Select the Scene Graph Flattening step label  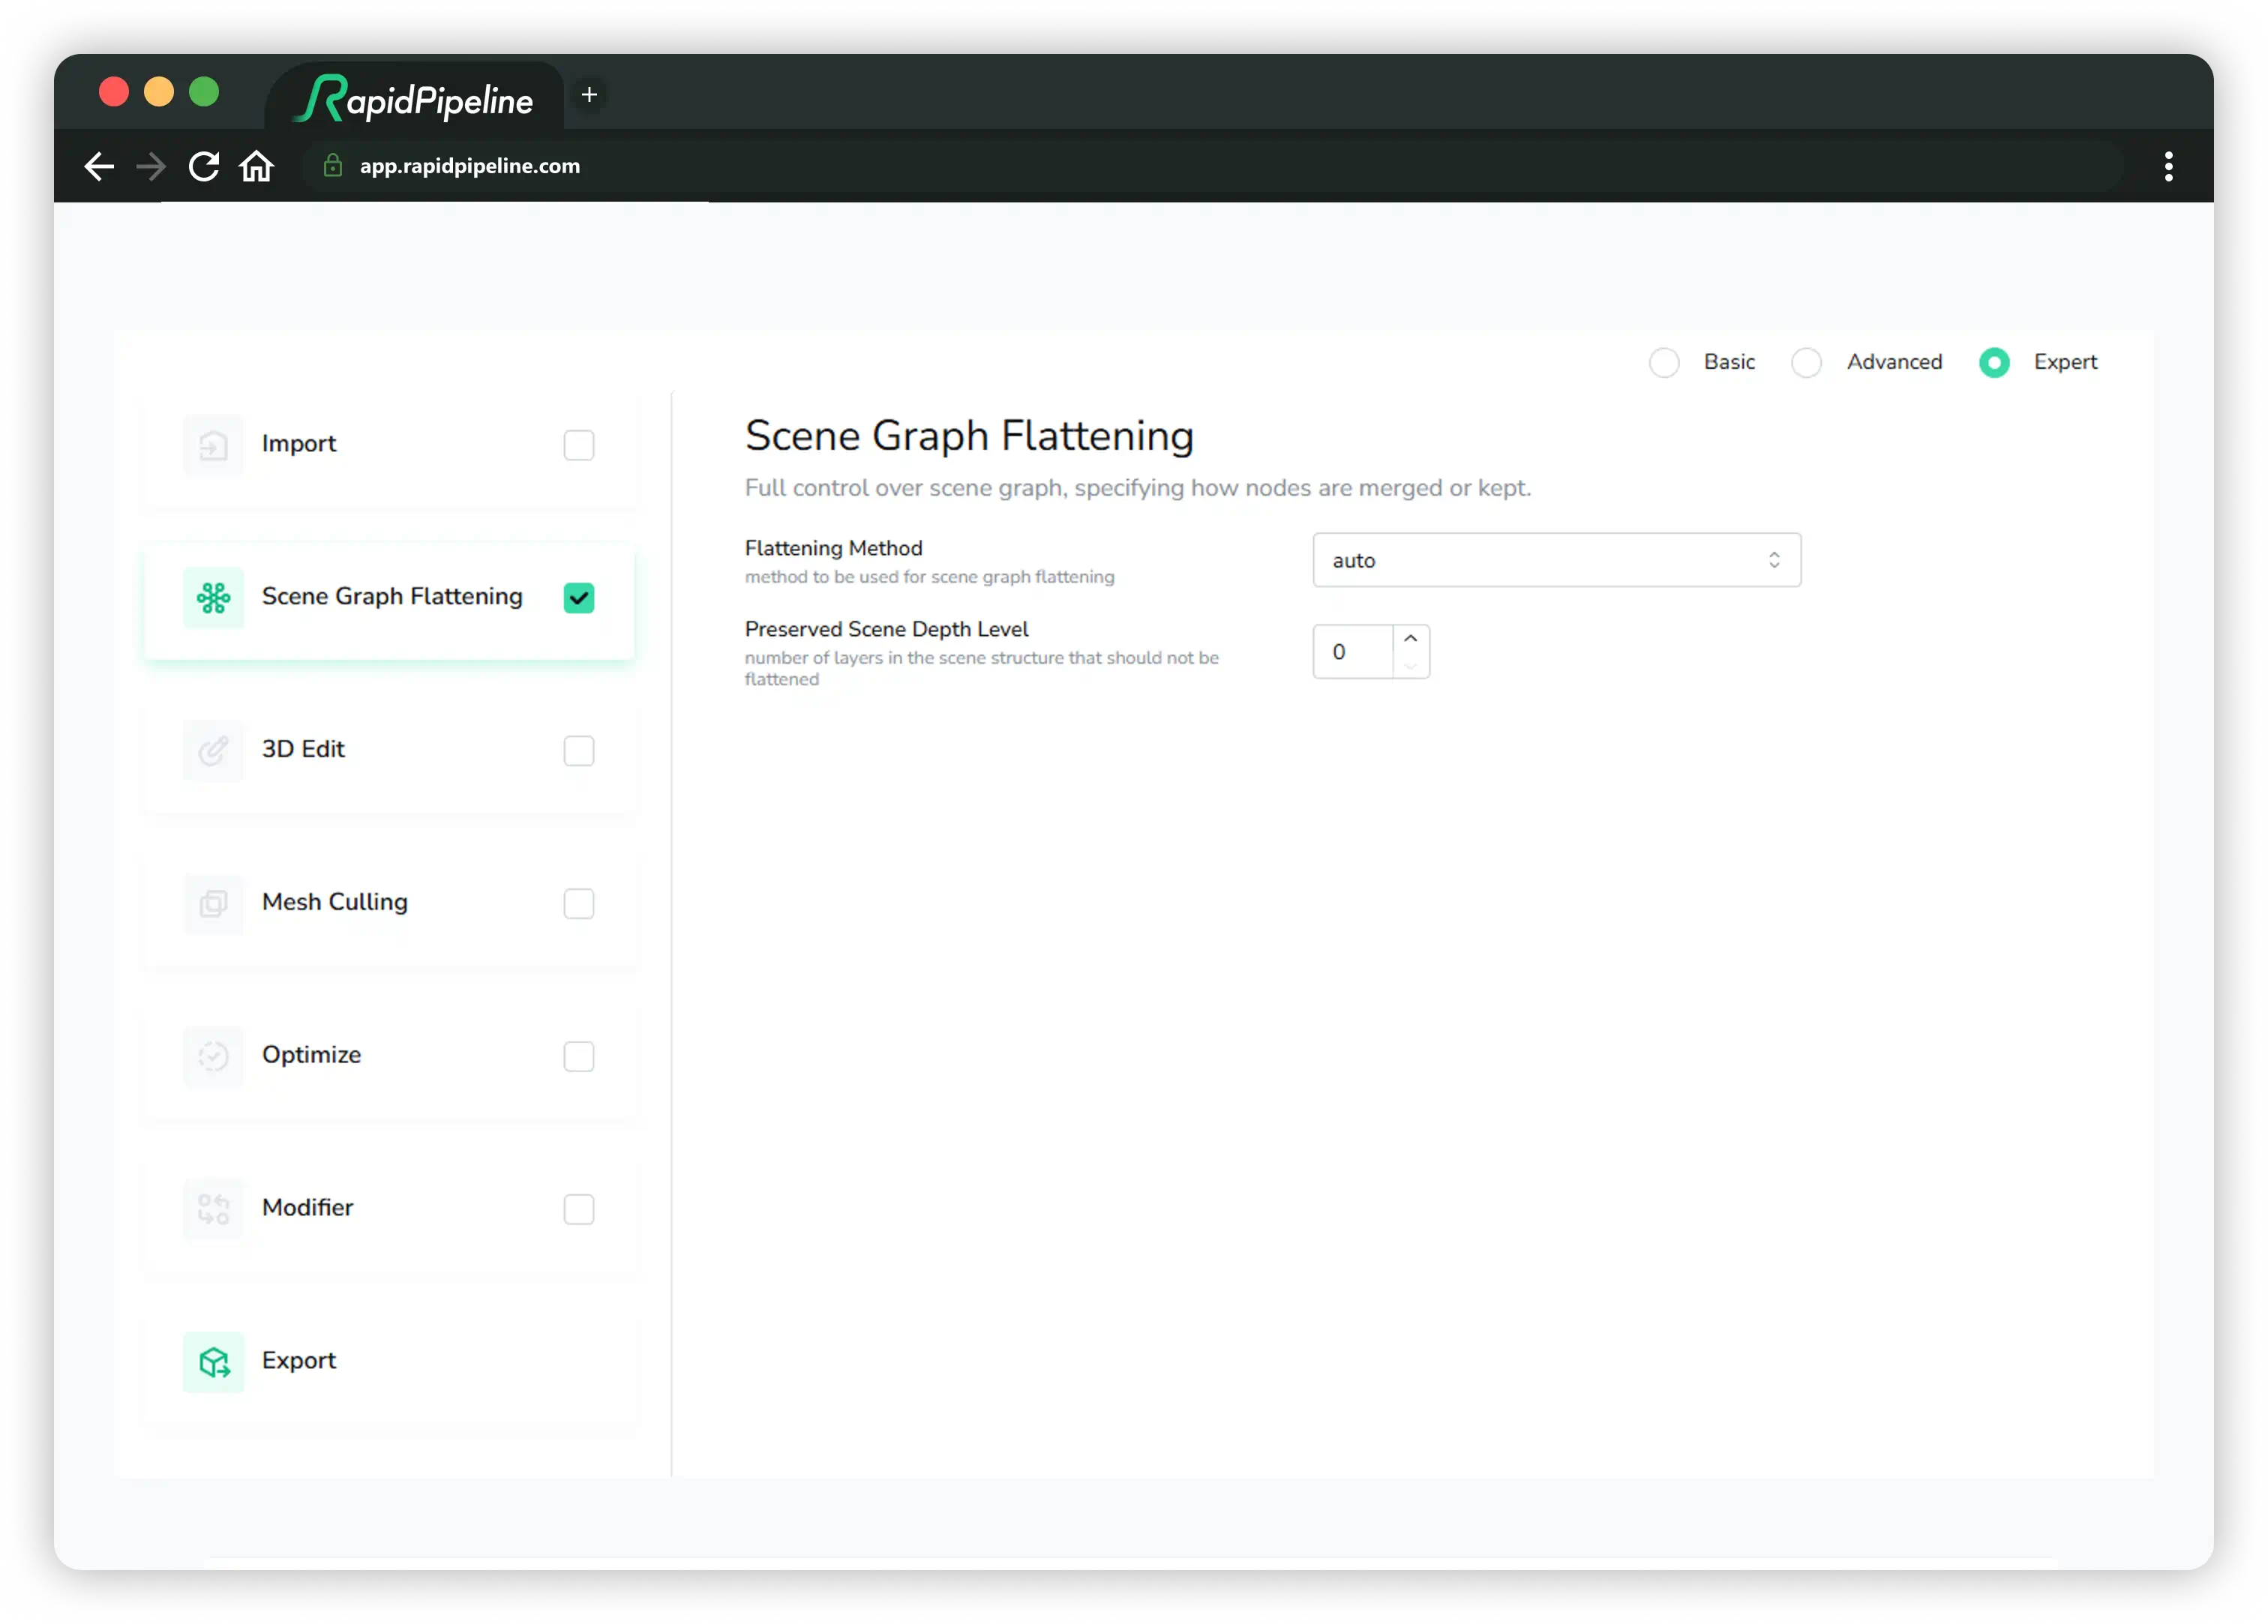click(392, 596)
